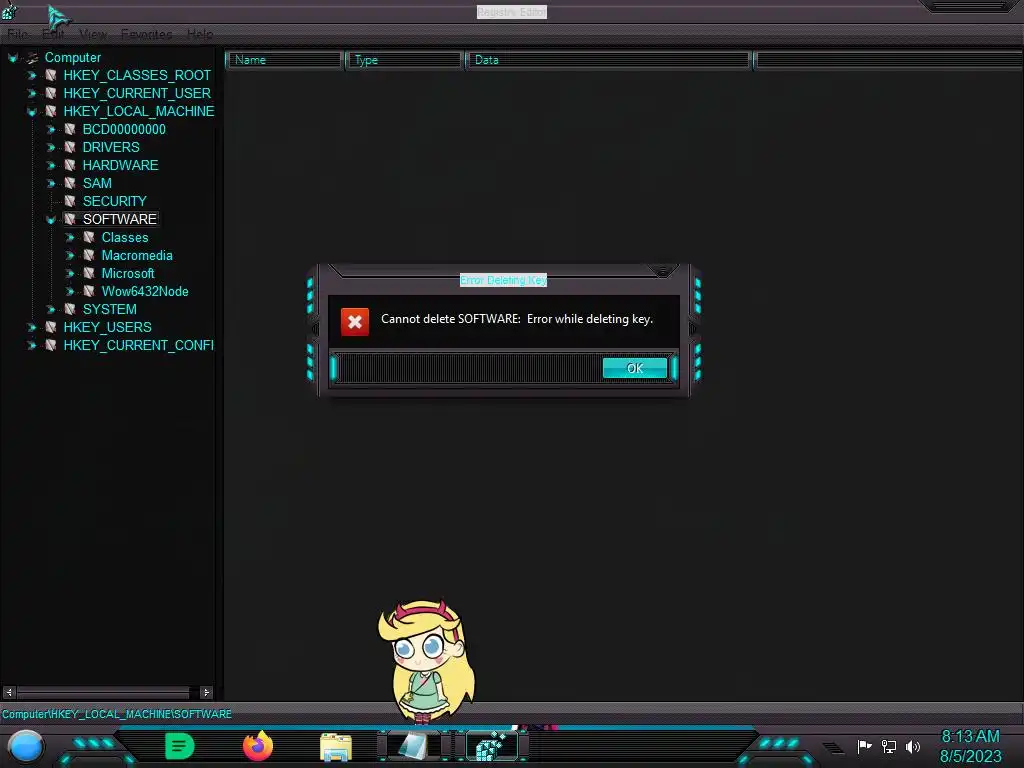This screenshot has width=1024, height=768.
Task: Expand the SYSTEM key arrow
Action: (x=50, y=310)
